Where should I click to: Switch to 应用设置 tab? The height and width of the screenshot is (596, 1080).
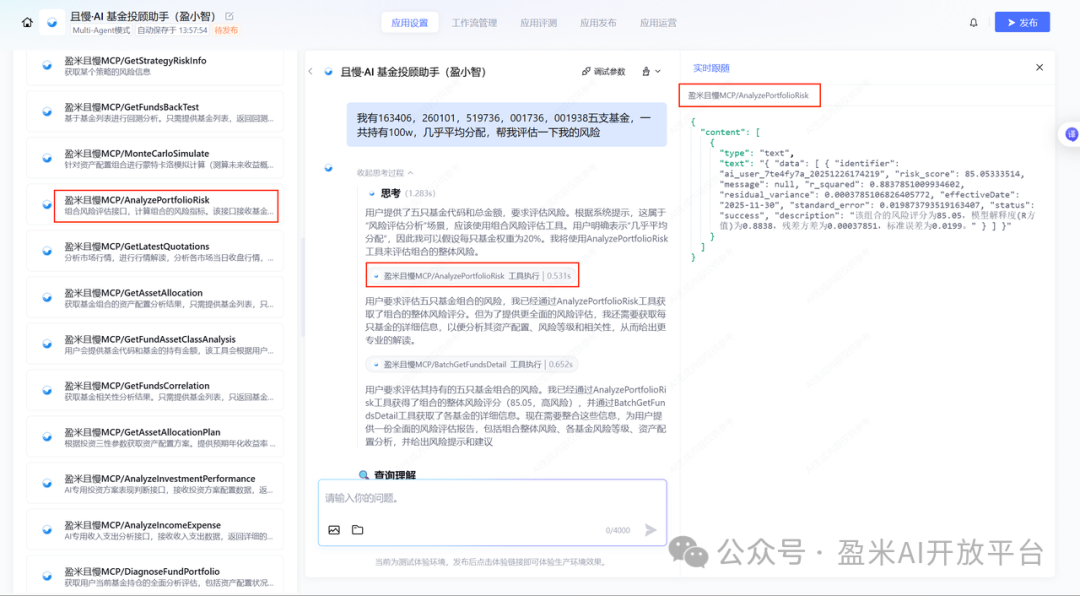410,23
